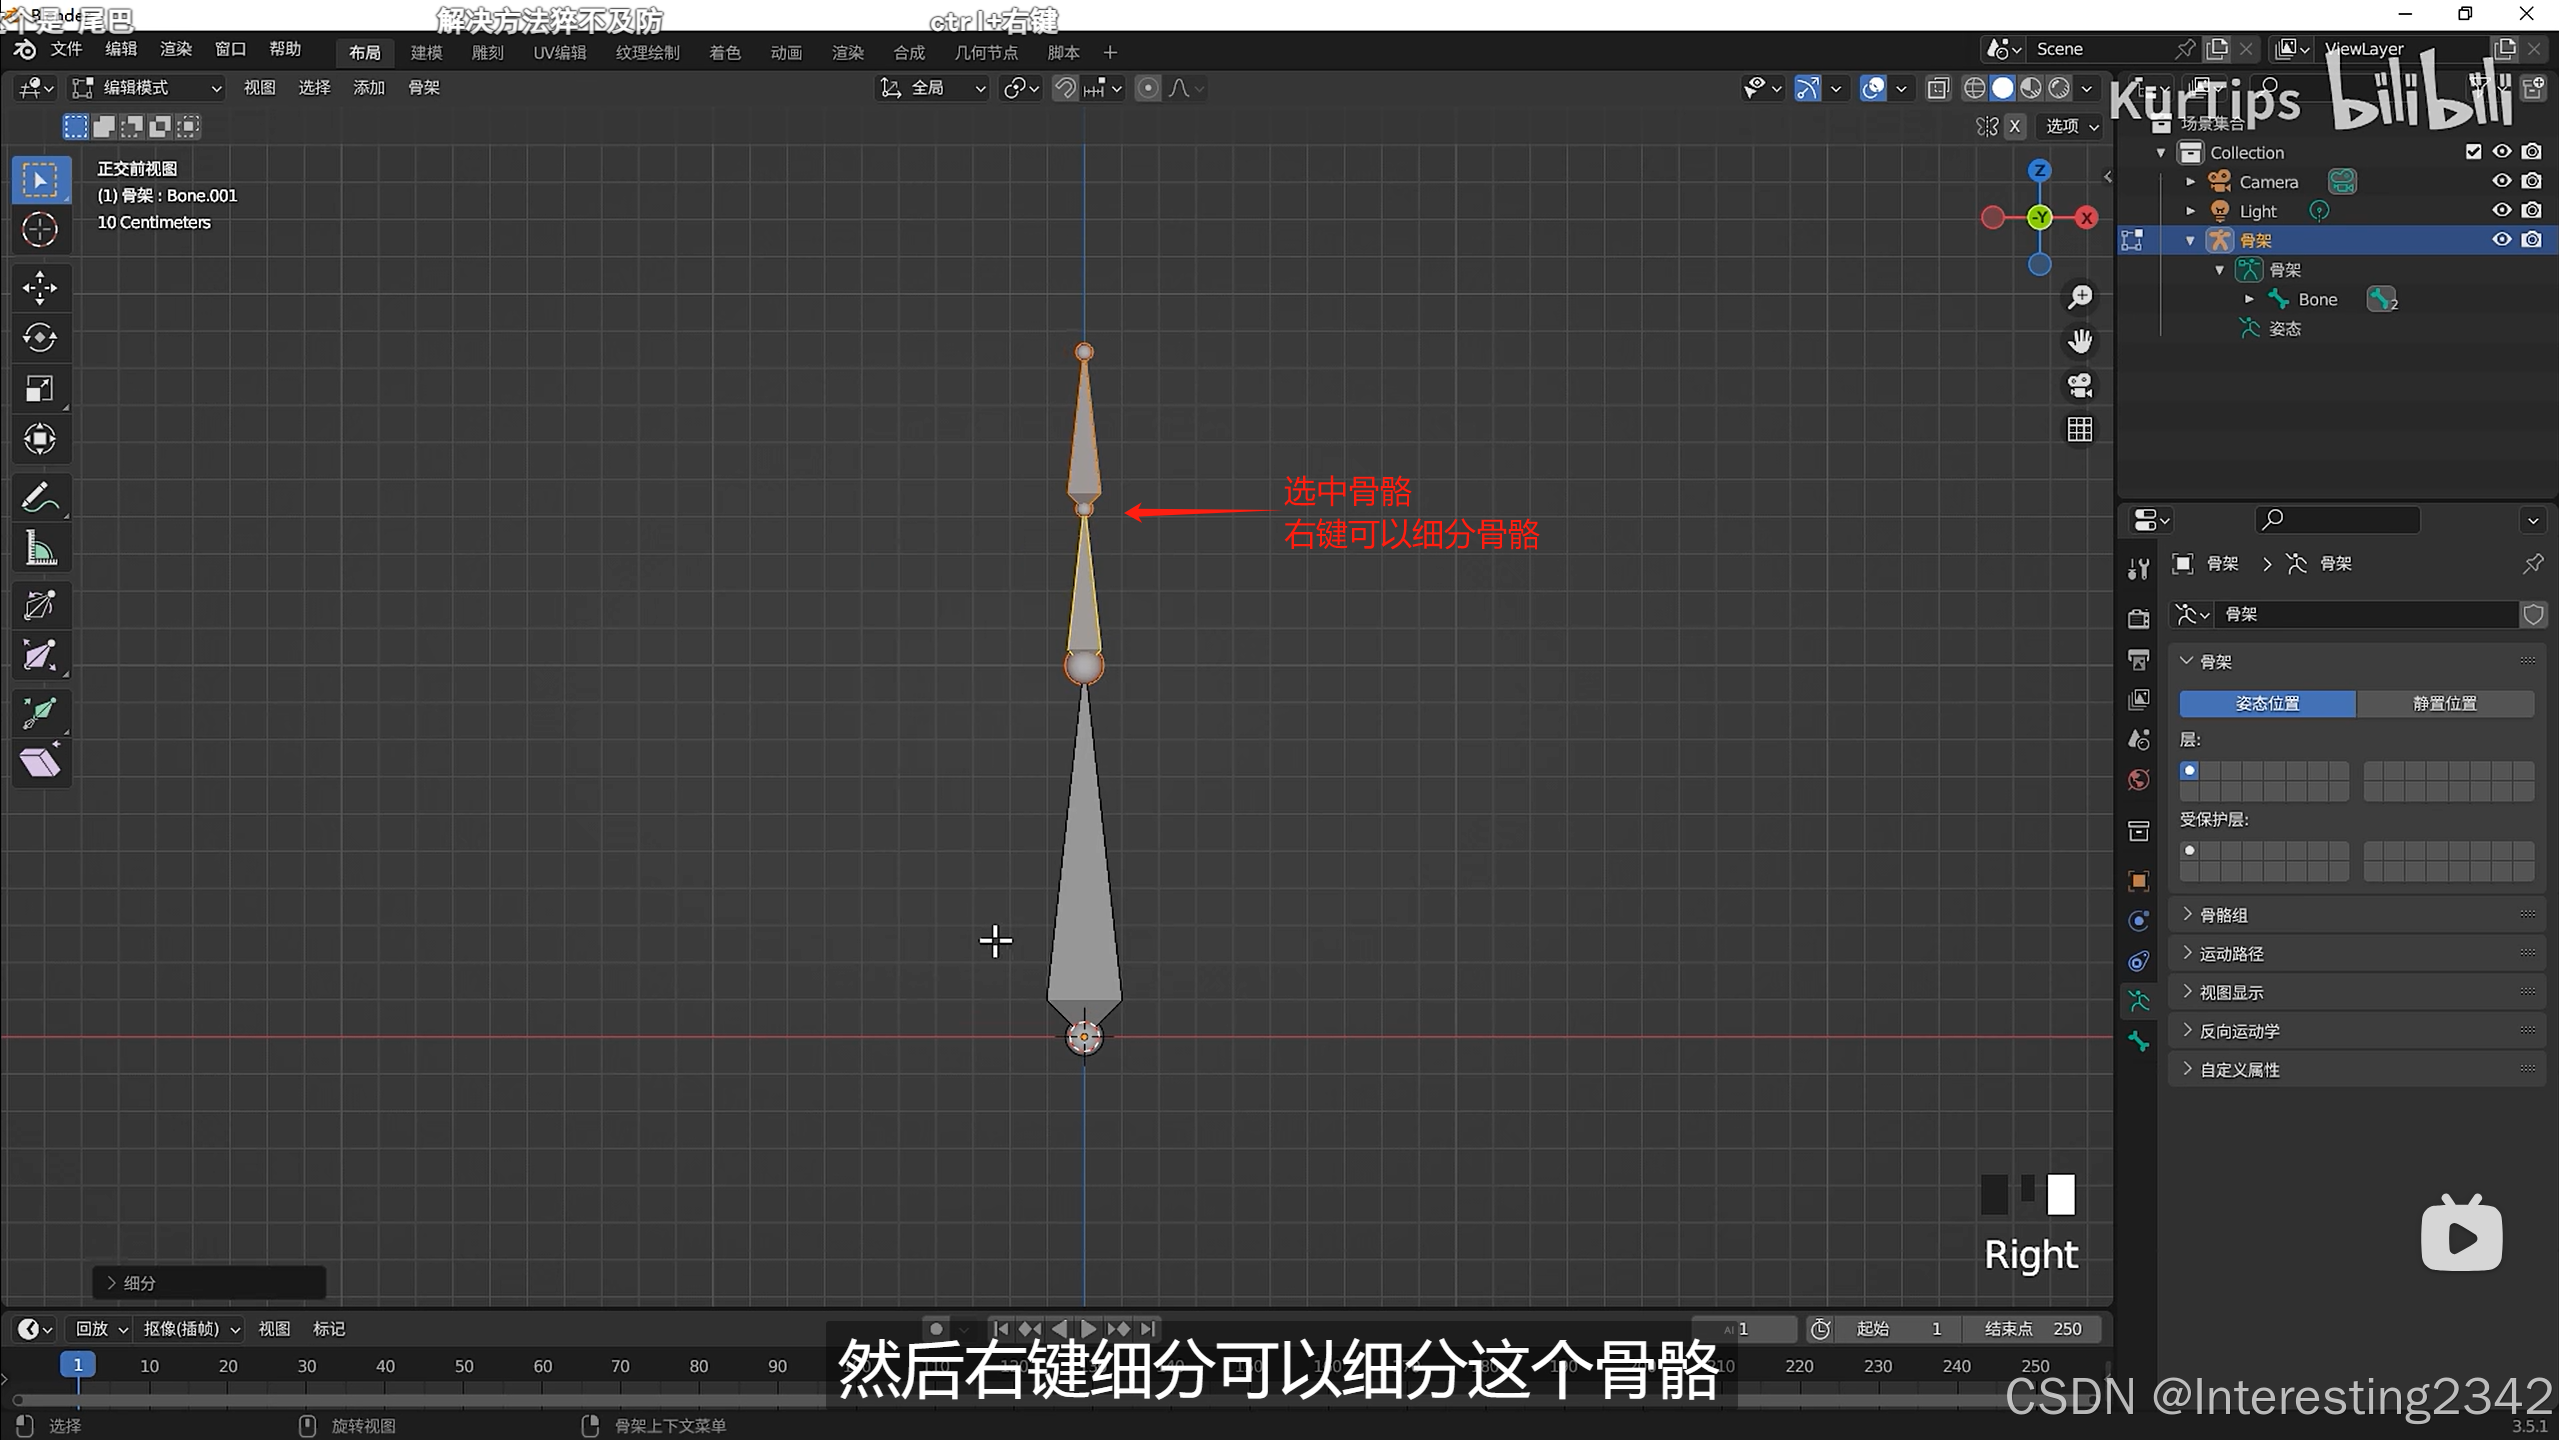Choose the Annotate pencil tool

point(40,498)
